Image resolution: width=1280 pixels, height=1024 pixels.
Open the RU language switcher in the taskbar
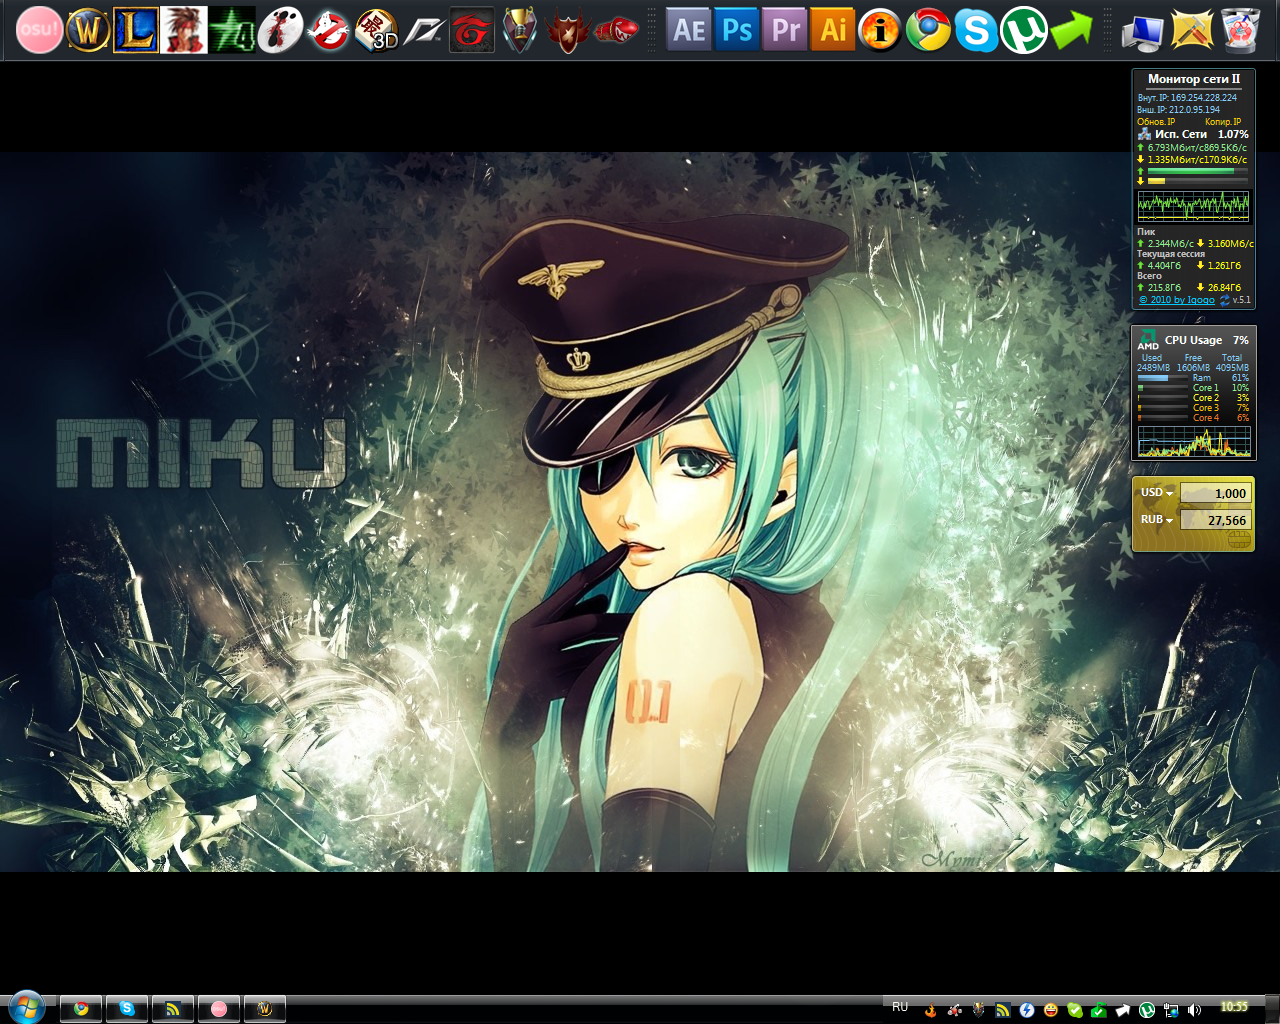(x=900, y=1007)
